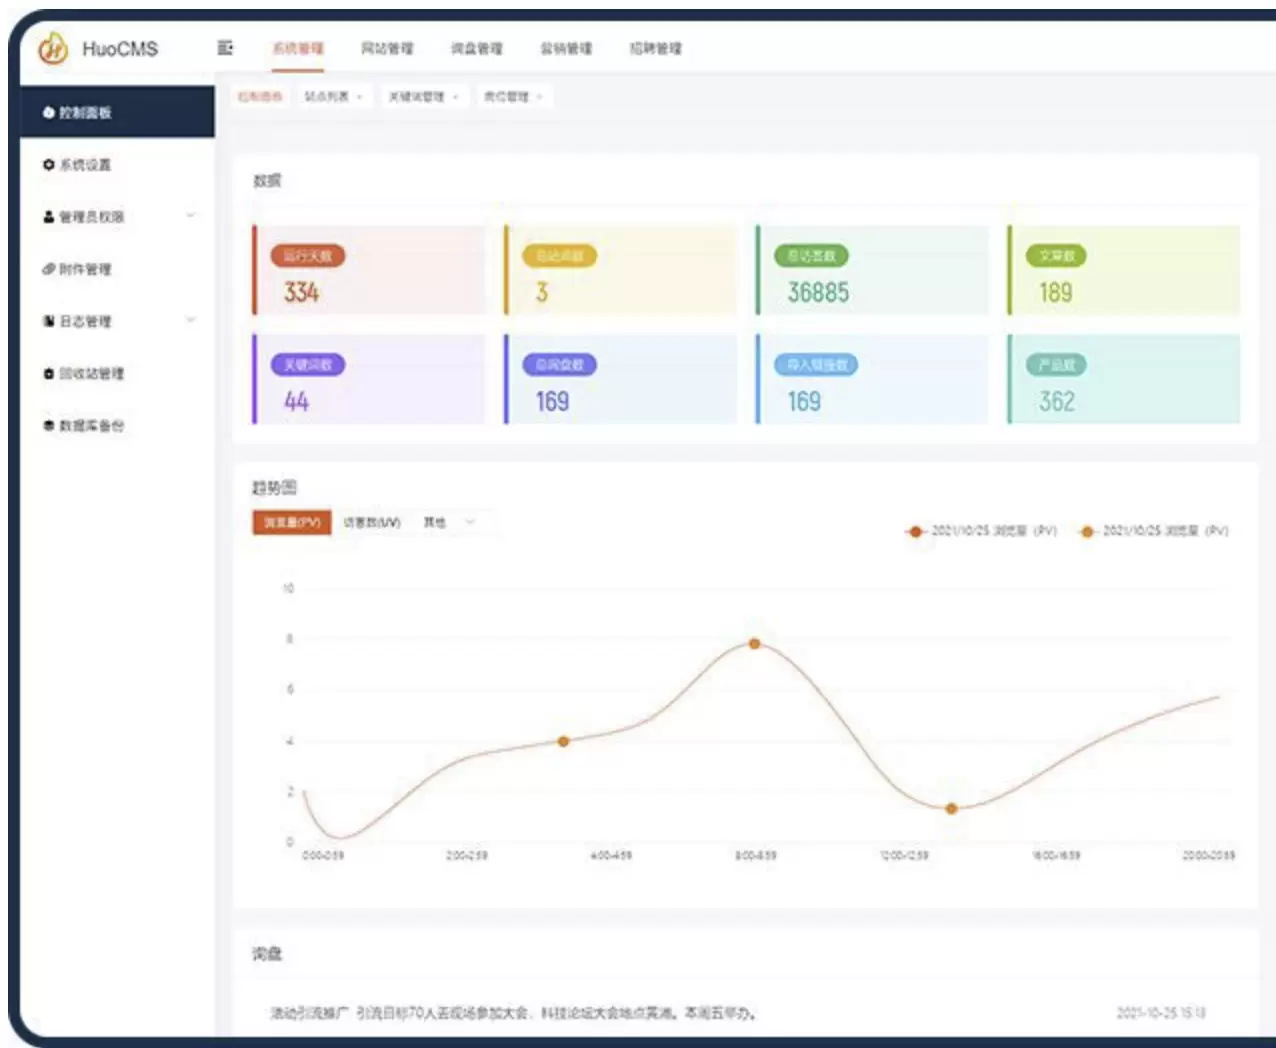This screenshot has height=1048, width=1276.
Task: Open the 关键词管理 tab dropdown arrow
Action: tap(455, 97)
